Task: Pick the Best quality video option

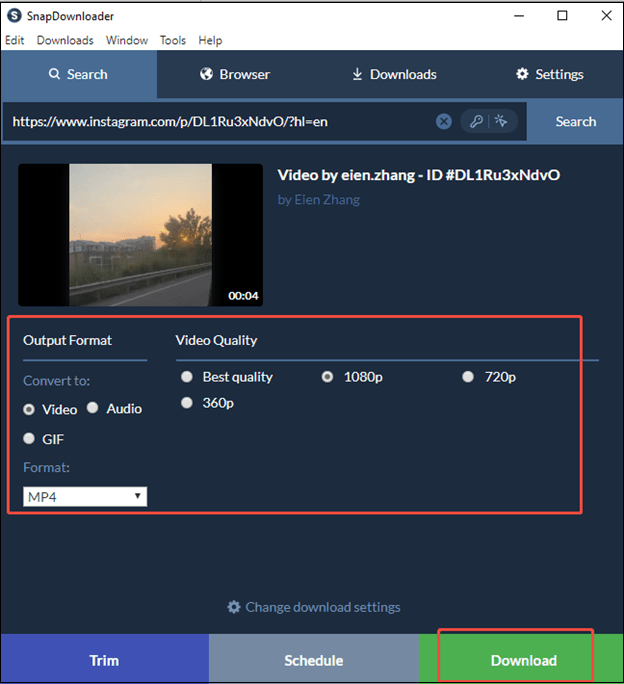Action: [x=187, y=376]
